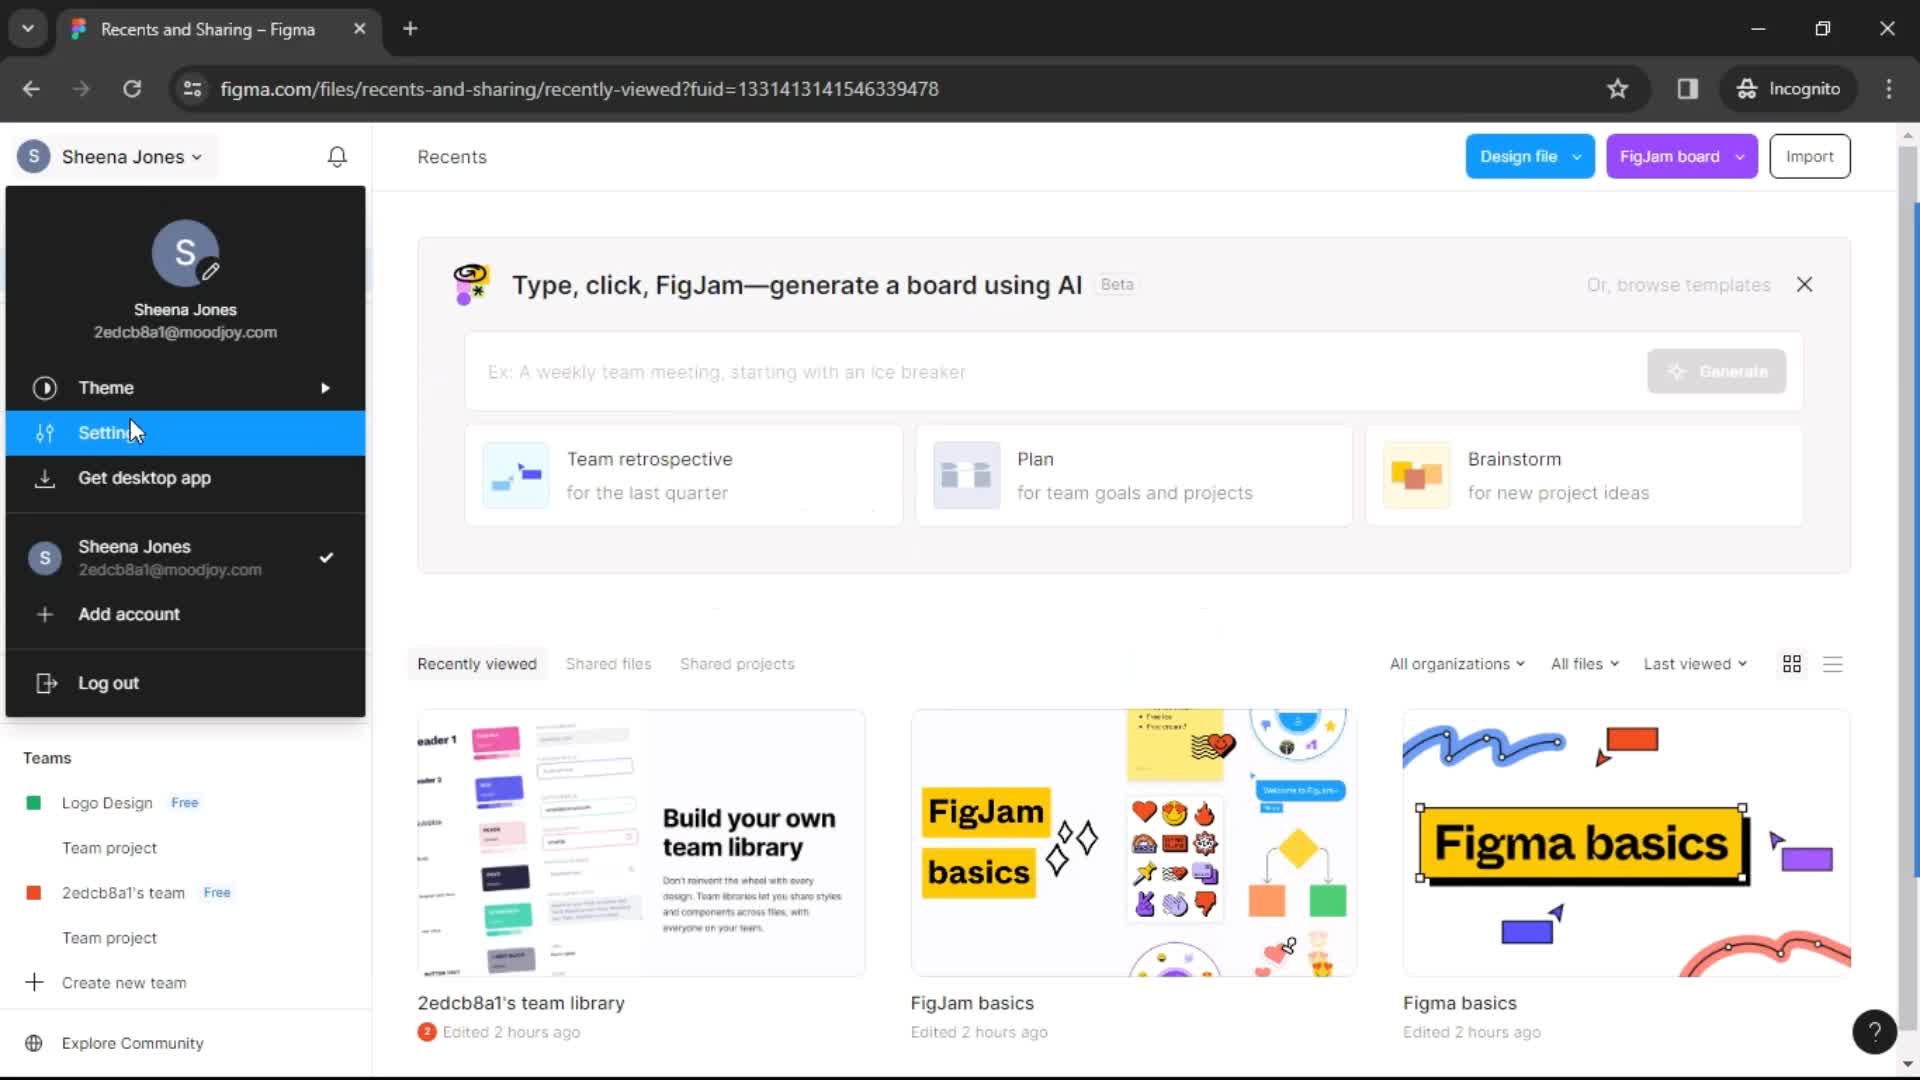Click the notifications bell icon
Screen dimensions: 1920x1080
click(x=339, y=156)
